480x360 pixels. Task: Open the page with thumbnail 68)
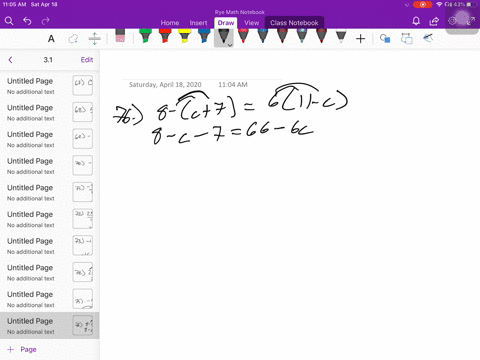(x=50, y=112)
